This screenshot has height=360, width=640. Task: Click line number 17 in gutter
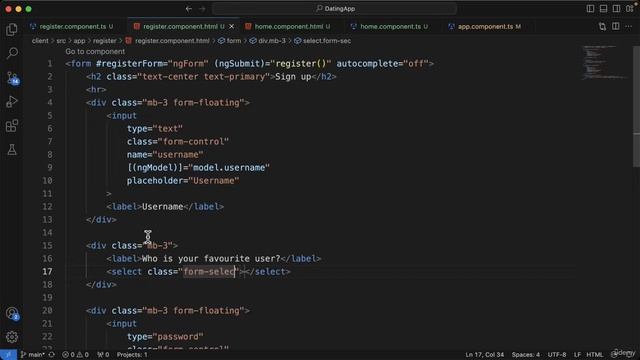tap(47, 272)
